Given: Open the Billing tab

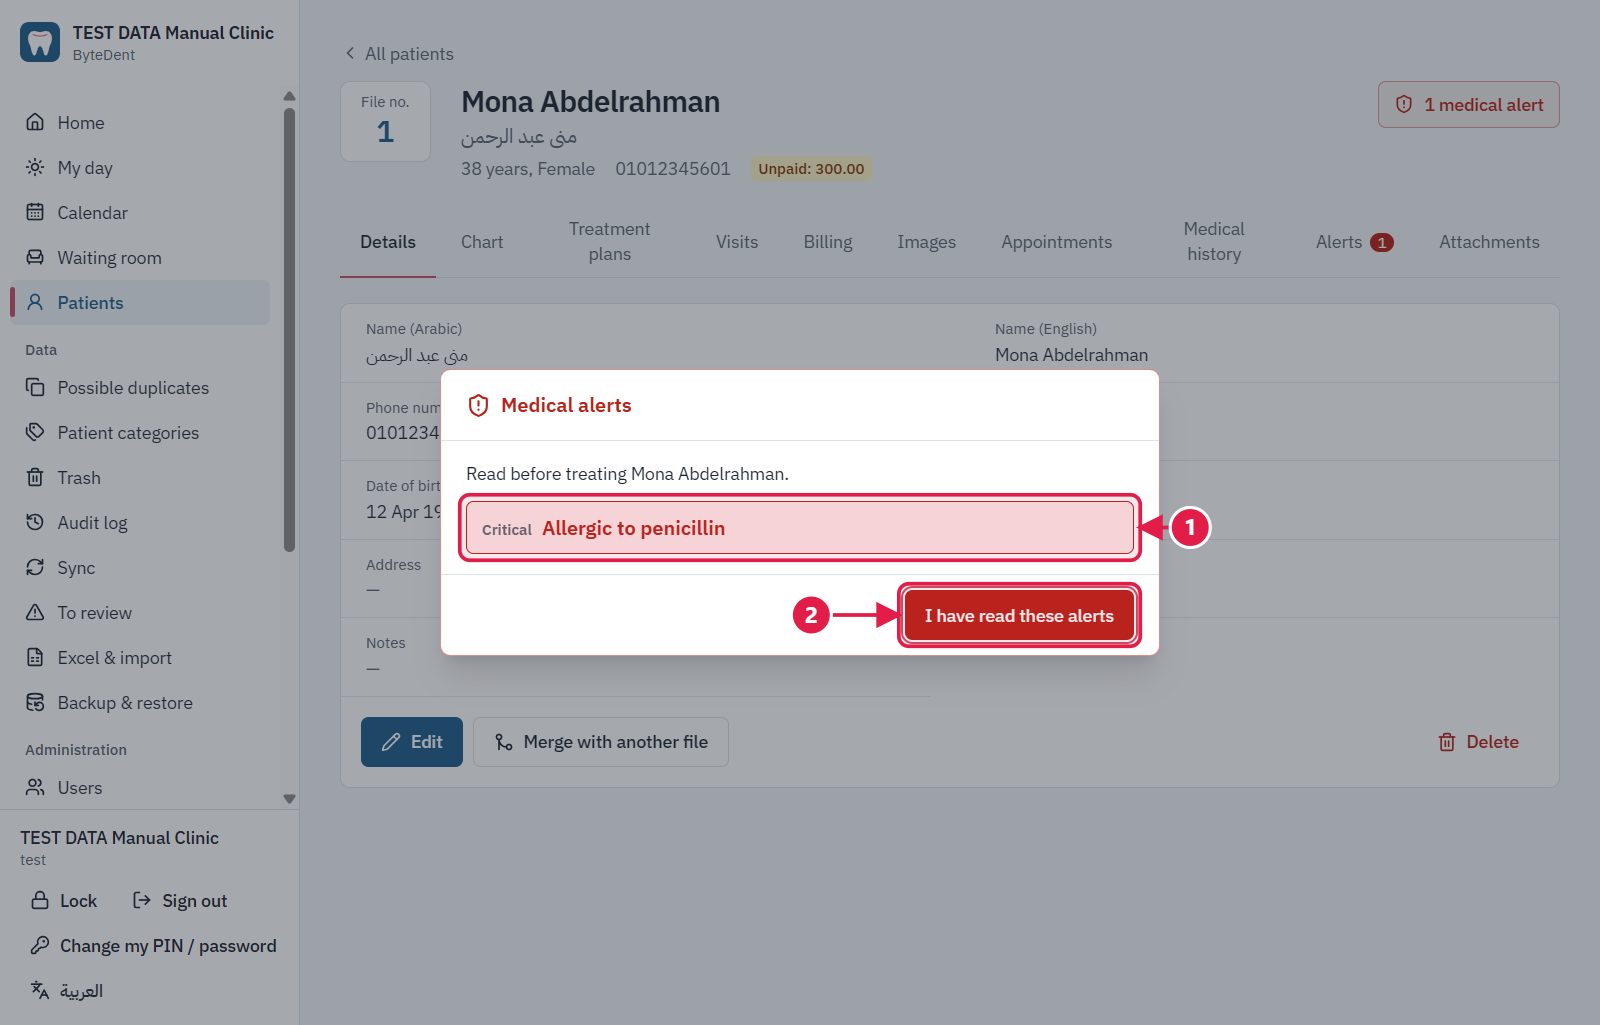Looking at the screenshot, I should [828, 241].
